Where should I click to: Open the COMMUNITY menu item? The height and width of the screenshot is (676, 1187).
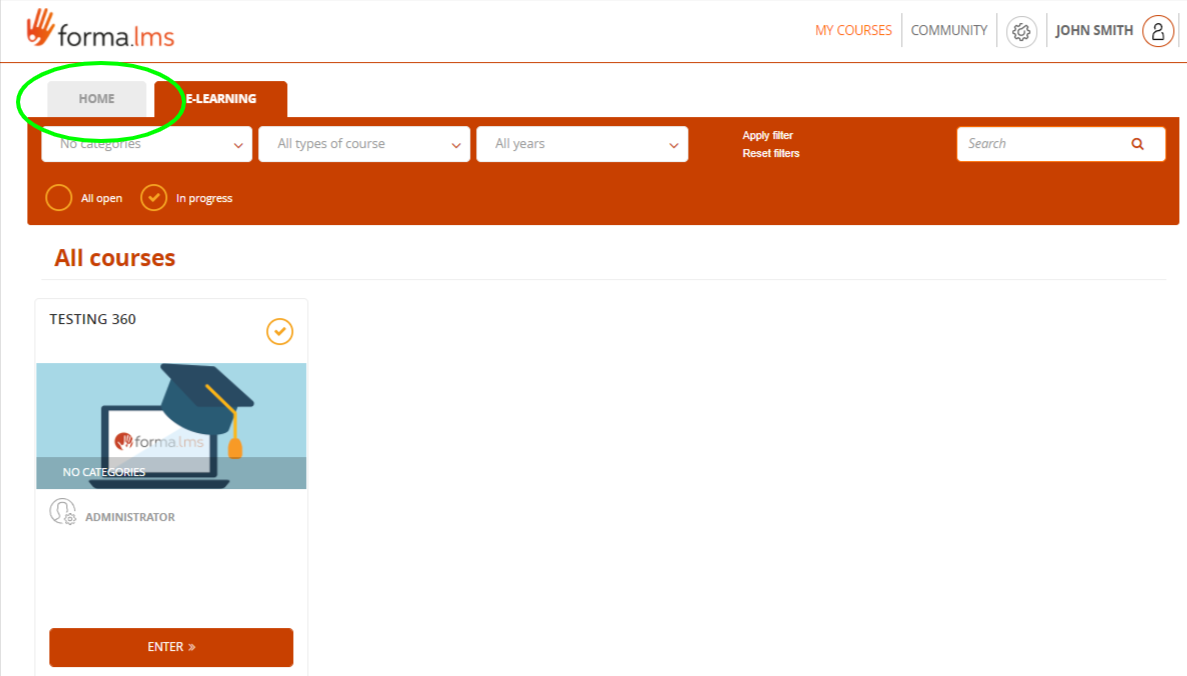coord(948,30)
